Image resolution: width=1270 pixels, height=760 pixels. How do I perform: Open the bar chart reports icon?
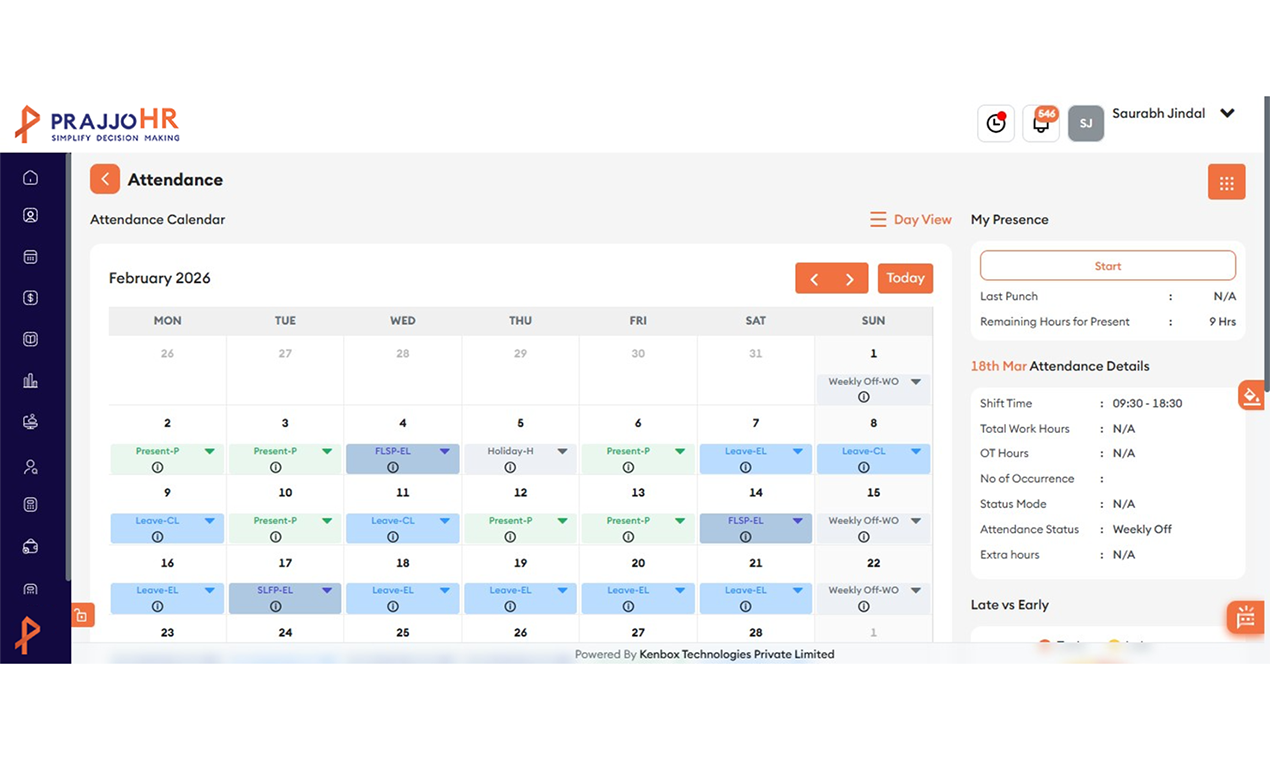[x=31, y=381]
